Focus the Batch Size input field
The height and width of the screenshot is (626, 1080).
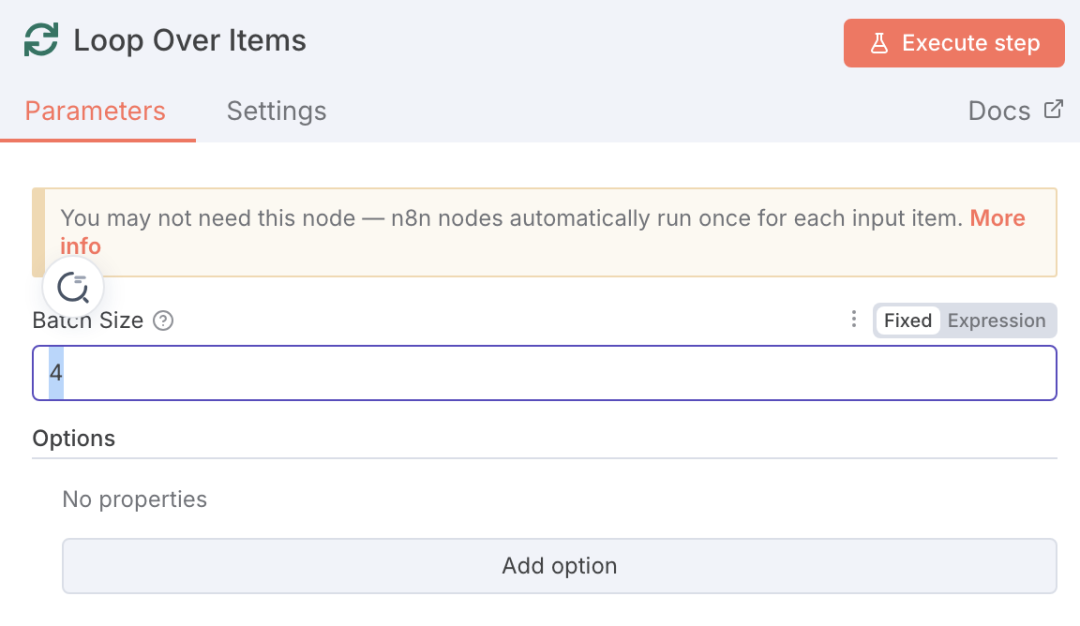coord(544,373)
